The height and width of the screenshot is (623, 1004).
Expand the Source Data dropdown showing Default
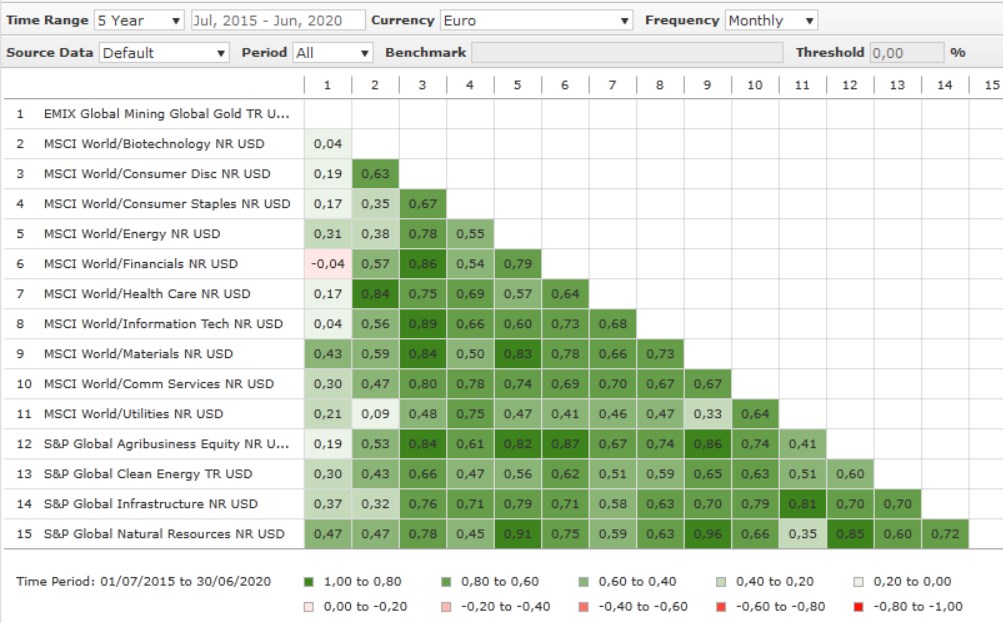click(x=165, y=53)
